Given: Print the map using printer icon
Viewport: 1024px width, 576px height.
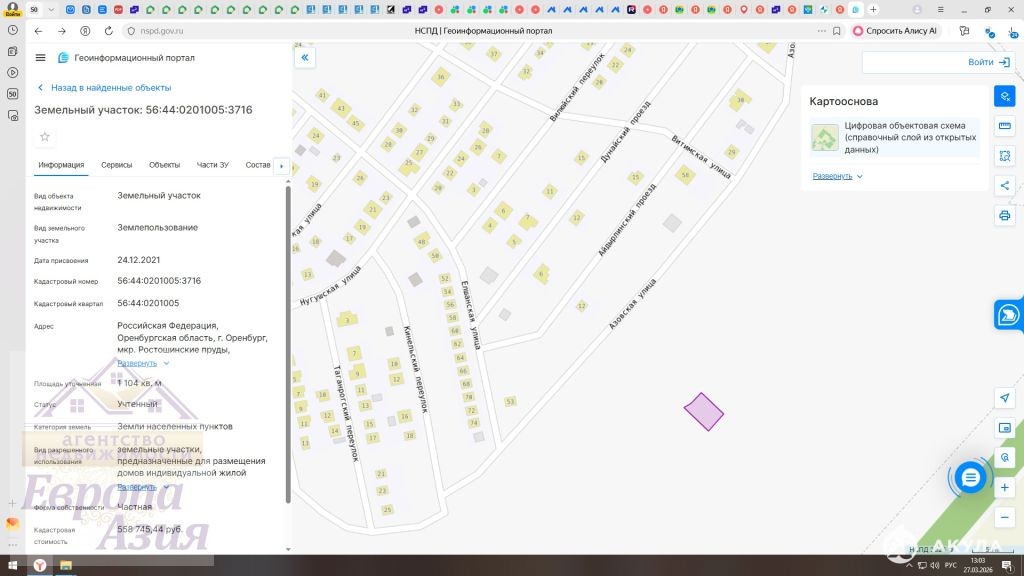Looking at the screenshot, I should (1005, 215).
